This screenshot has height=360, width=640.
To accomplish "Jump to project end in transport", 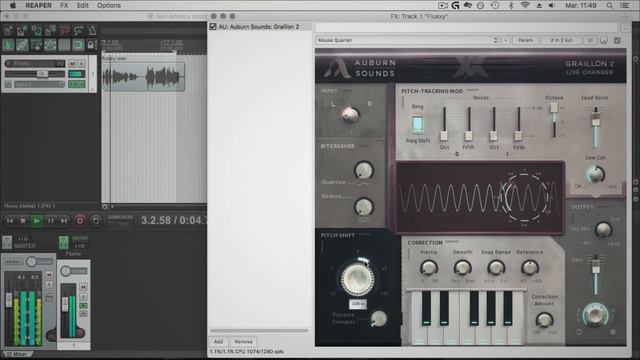I will (64, 221).
